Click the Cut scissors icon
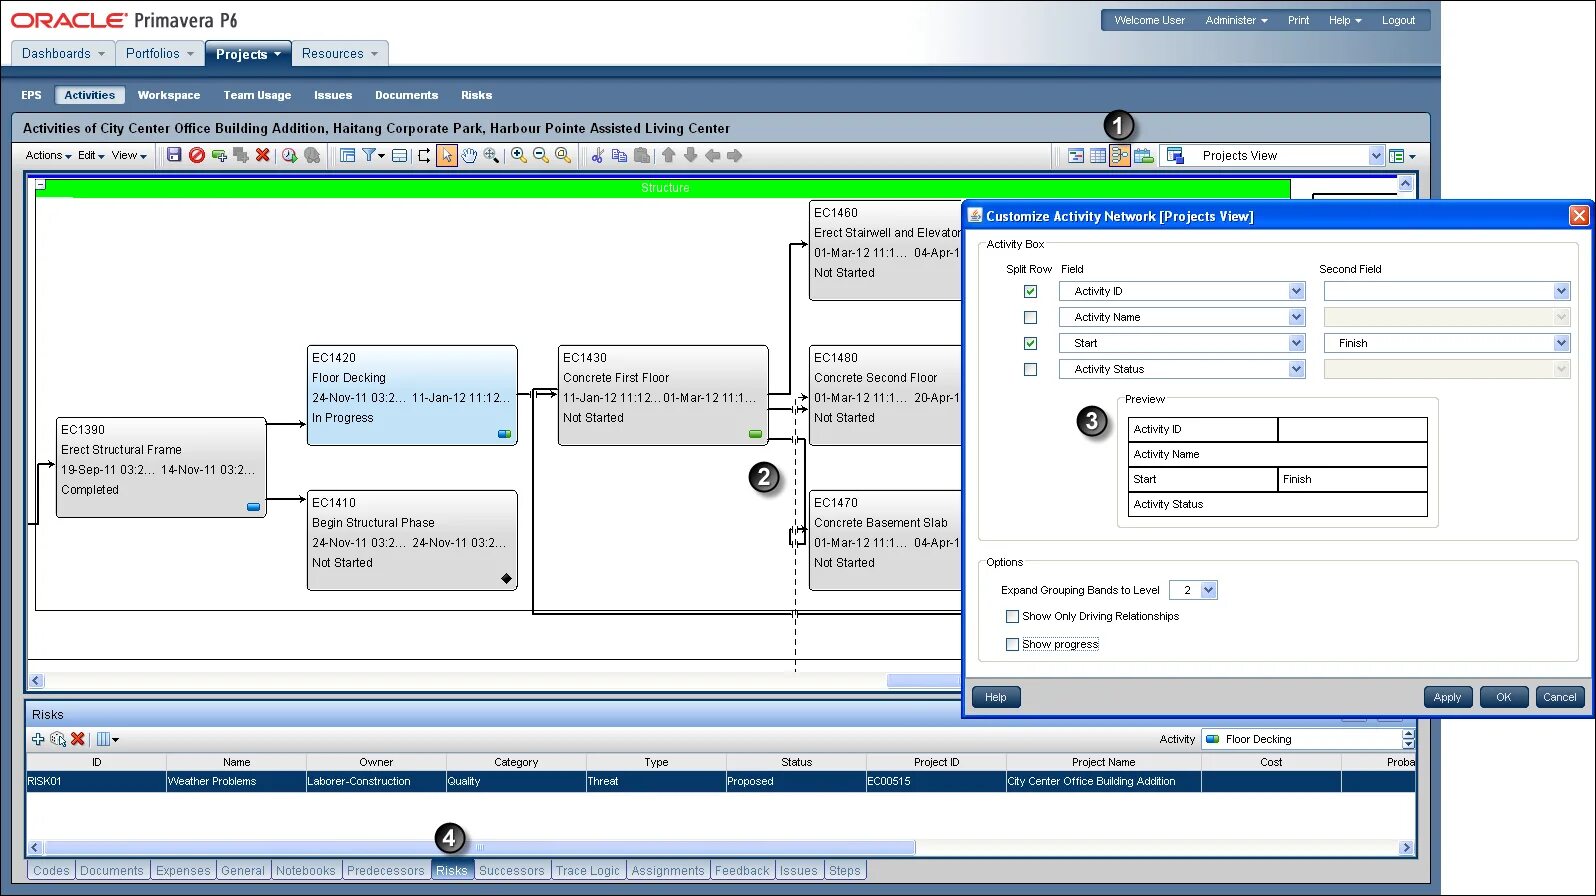This screenshot has width=1596, height=896. click(597, 155)
